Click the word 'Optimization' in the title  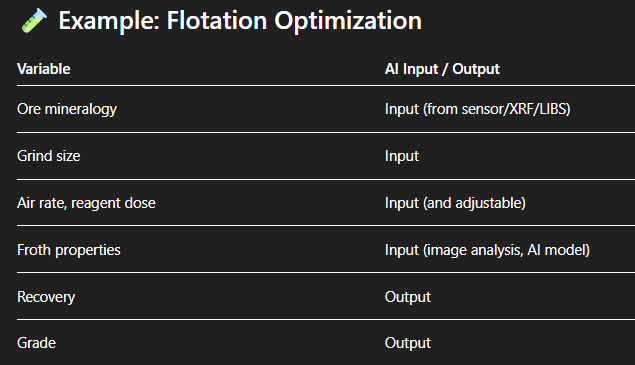point(348,21)
